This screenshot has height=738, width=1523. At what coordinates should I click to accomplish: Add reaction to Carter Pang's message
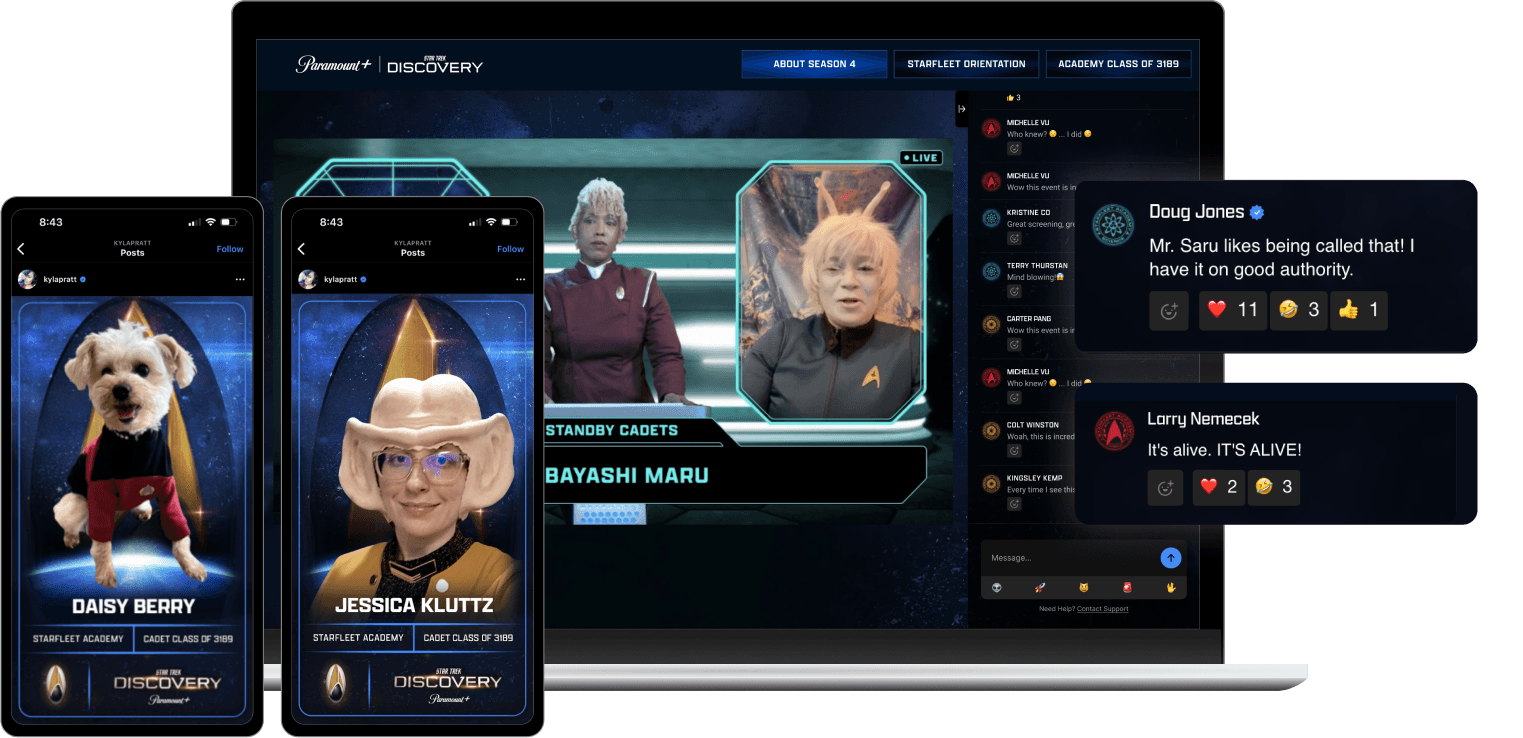pos(1014,344)
